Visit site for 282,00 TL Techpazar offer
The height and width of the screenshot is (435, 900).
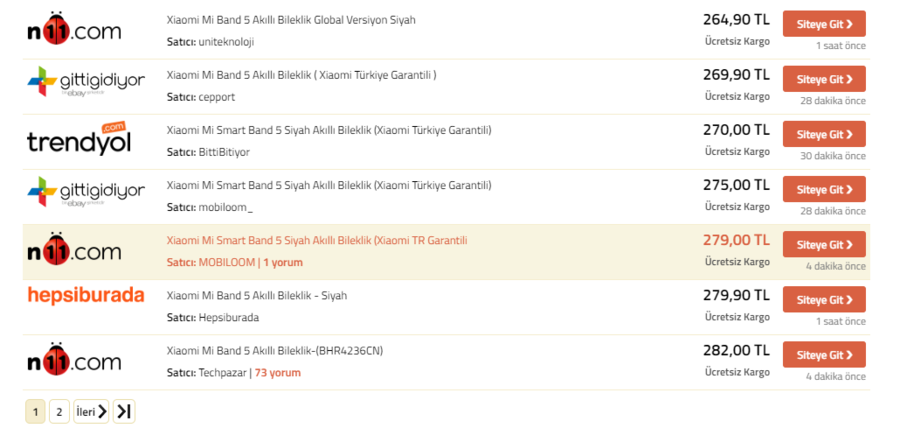(x=824, y=355)
